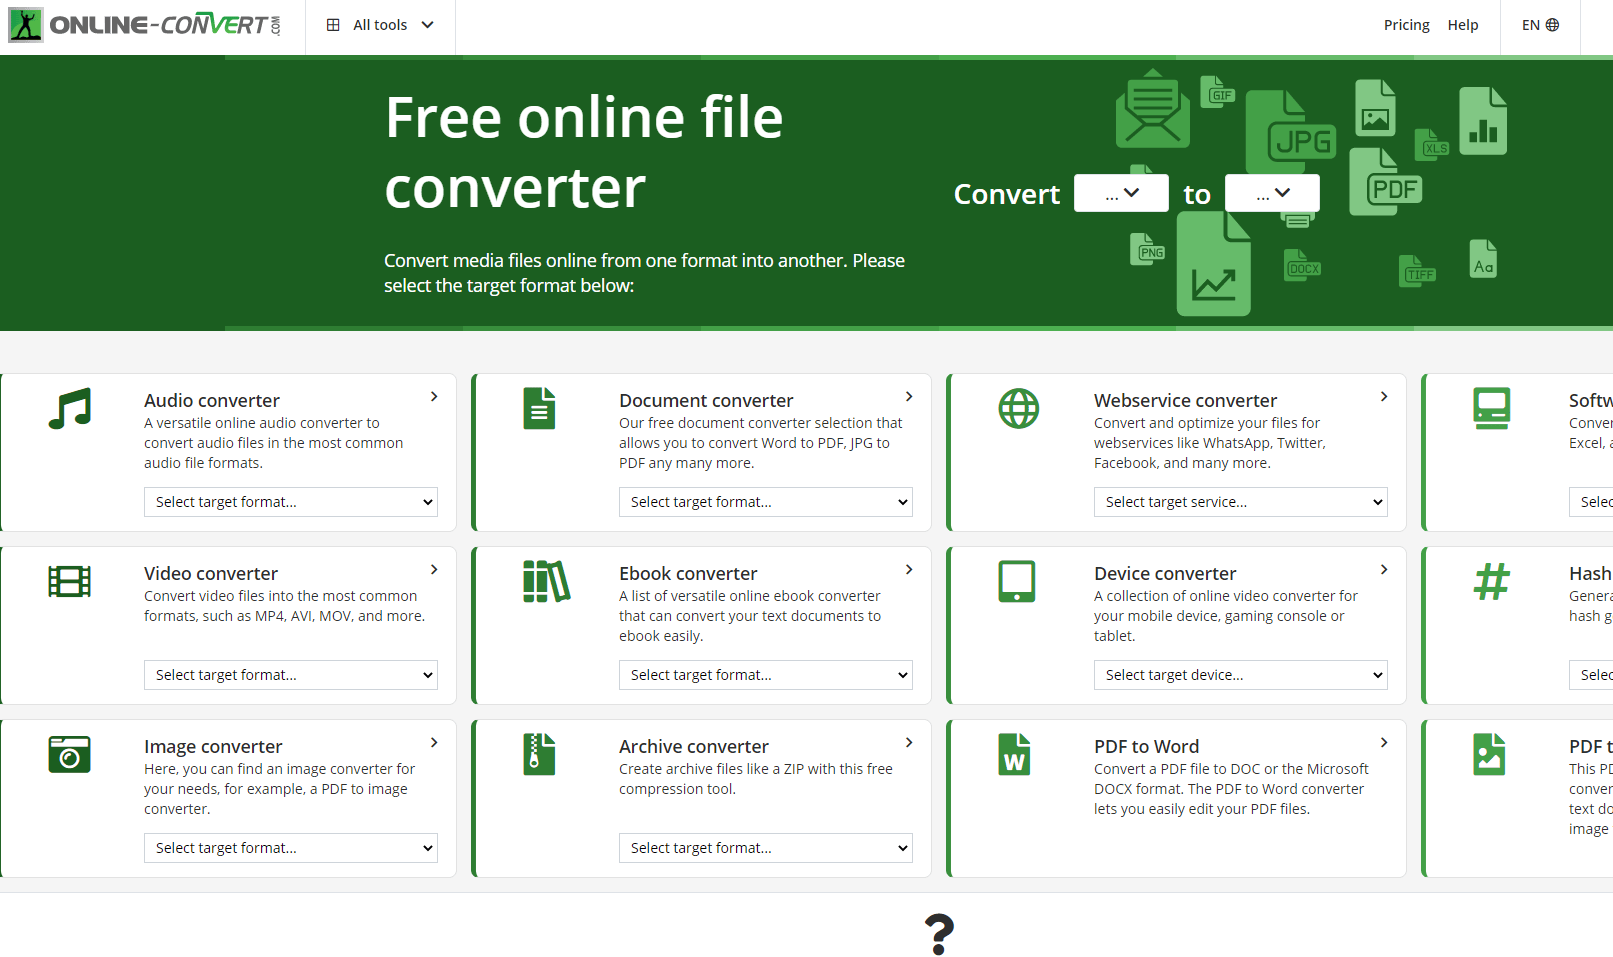
Task: Click the Webservice converter globe icon
Action: 1018,409
